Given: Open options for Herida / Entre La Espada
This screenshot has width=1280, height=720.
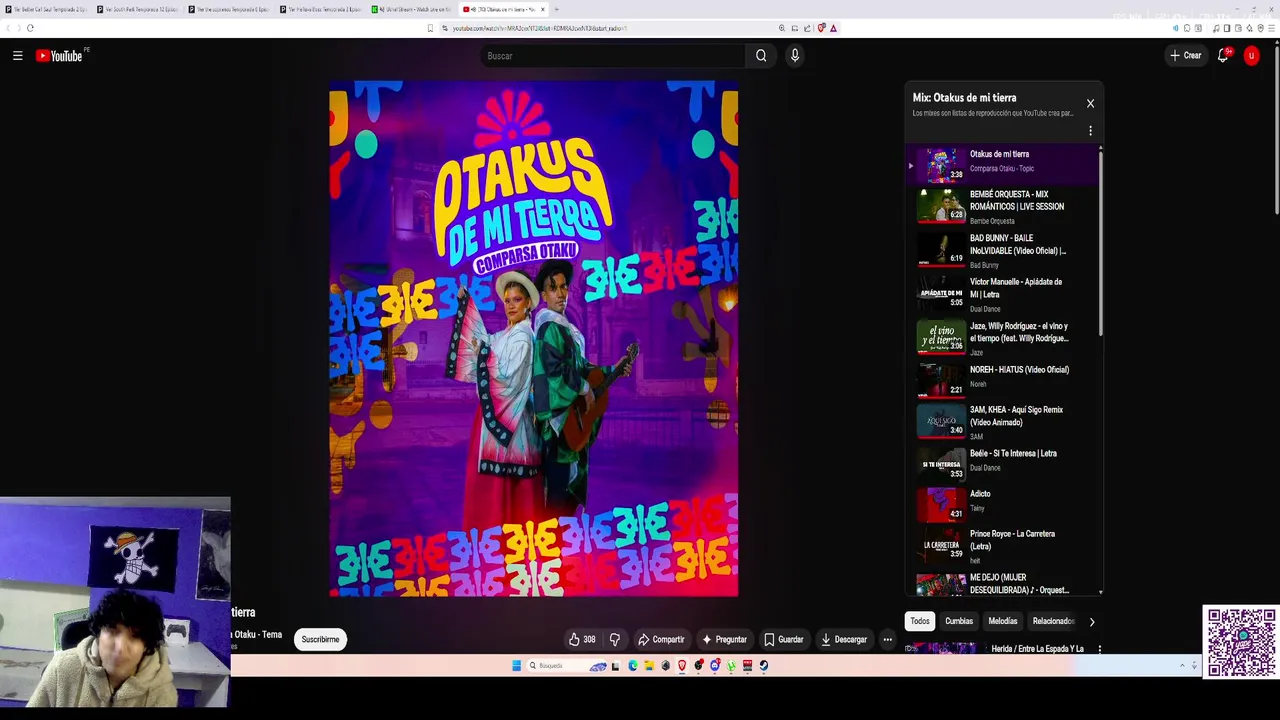Looking at the screenshot, I should coord(1099,649).
